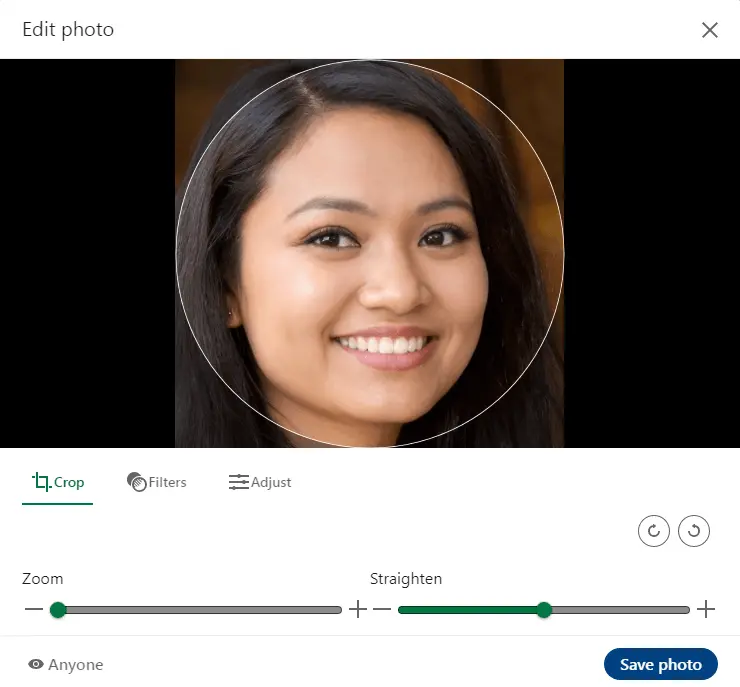
Task: Close the Edit photo dialog
Action: (x=709, y=30)
